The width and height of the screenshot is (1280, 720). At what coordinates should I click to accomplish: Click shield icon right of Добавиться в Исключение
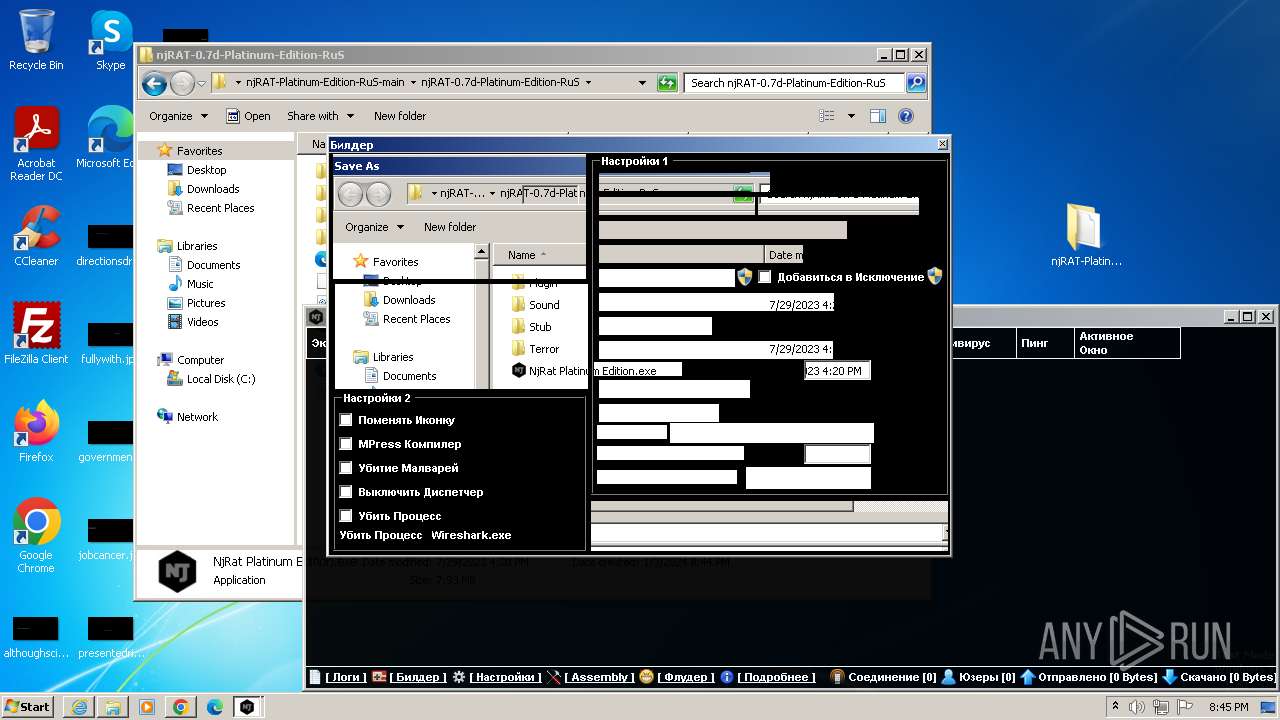(x=935, y=276)
